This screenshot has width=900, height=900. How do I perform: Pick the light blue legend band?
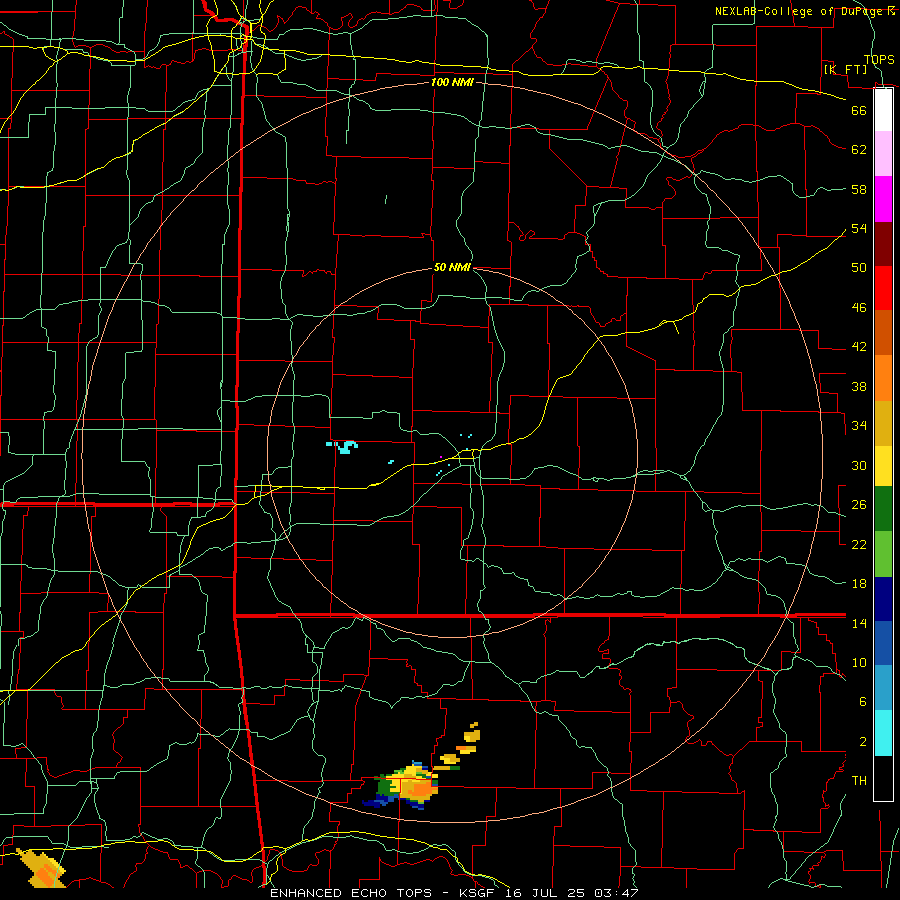883,688
